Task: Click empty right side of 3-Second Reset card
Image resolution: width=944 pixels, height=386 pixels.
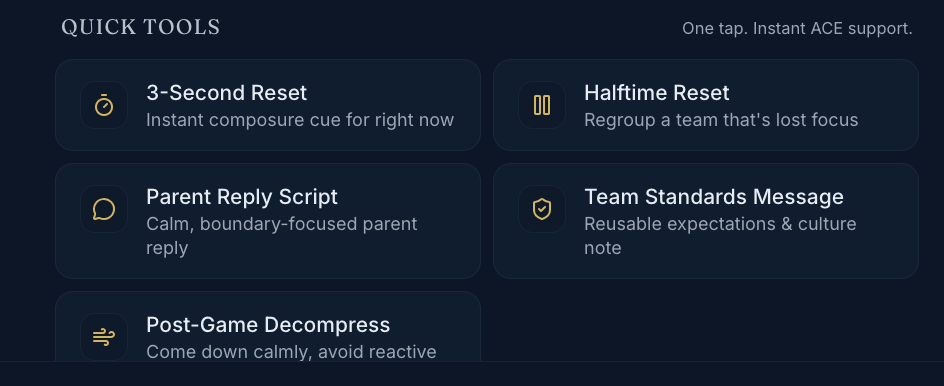Action: click(468, 105)
